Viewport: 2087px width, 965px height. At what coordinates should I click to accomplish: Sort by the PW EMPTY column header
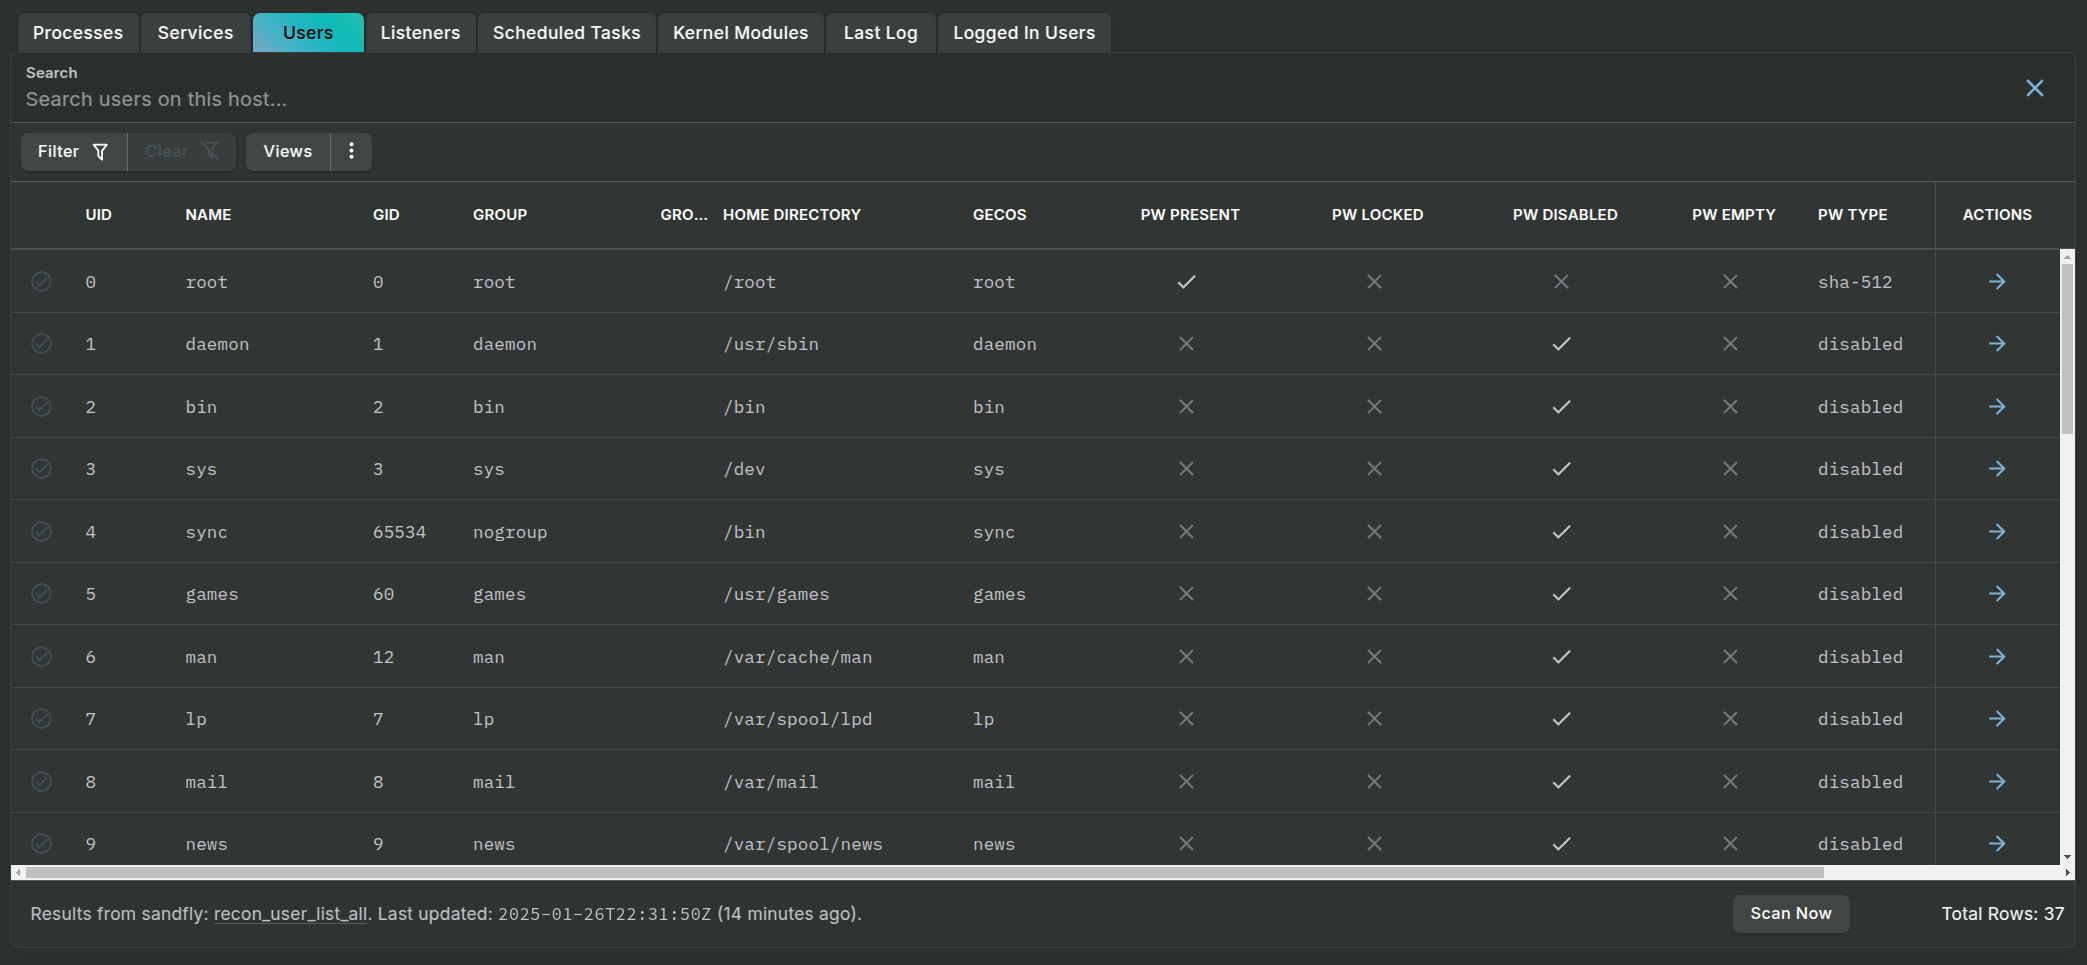coord(1734,215)
